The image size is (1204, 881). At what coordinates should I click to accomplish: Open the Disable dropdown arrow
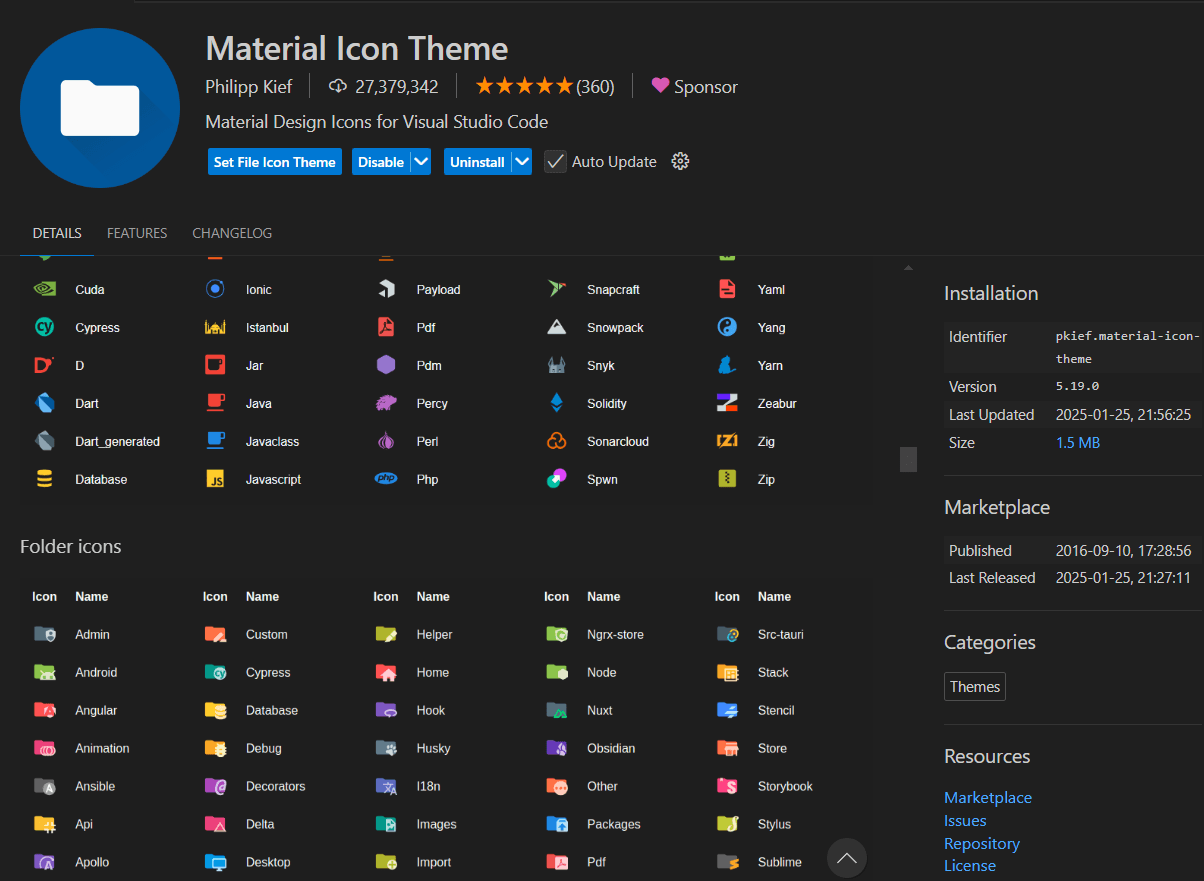(421, 162)
